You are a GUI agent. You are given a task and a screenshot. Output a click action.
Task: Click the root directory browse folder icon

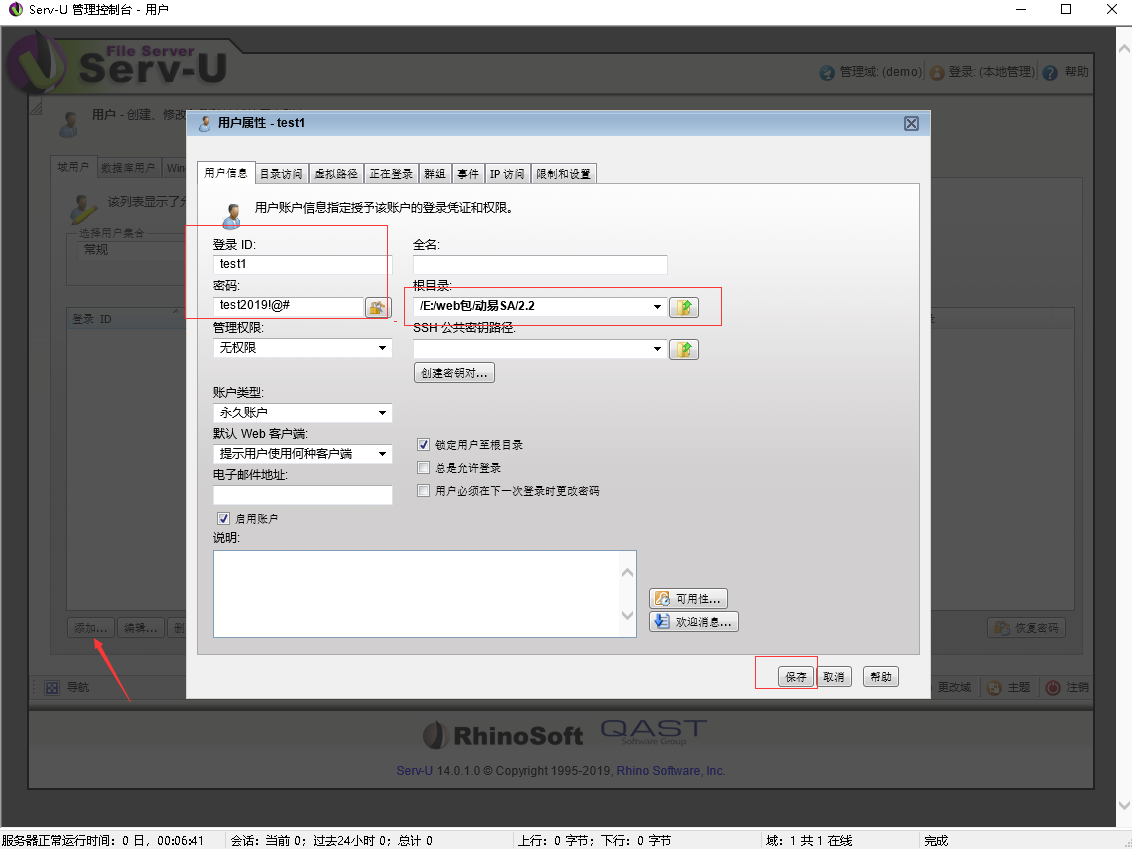(684, 307)
